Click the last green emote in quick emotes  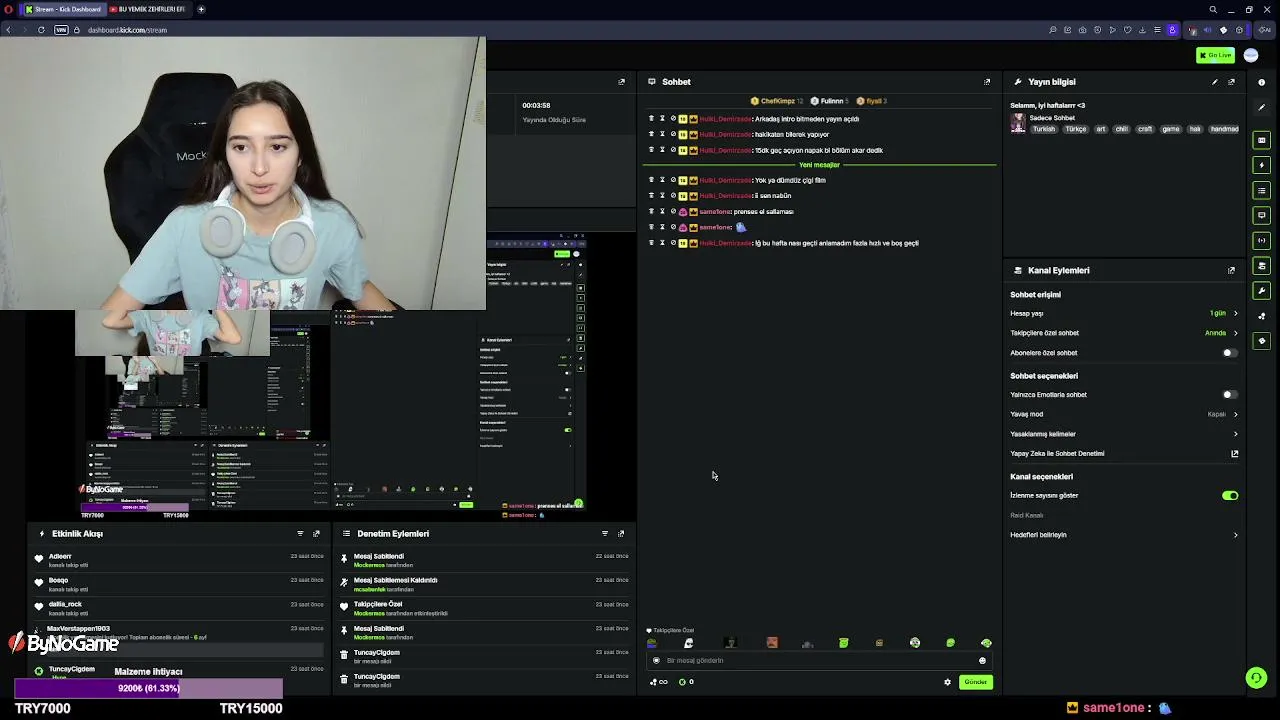point(986,643)
